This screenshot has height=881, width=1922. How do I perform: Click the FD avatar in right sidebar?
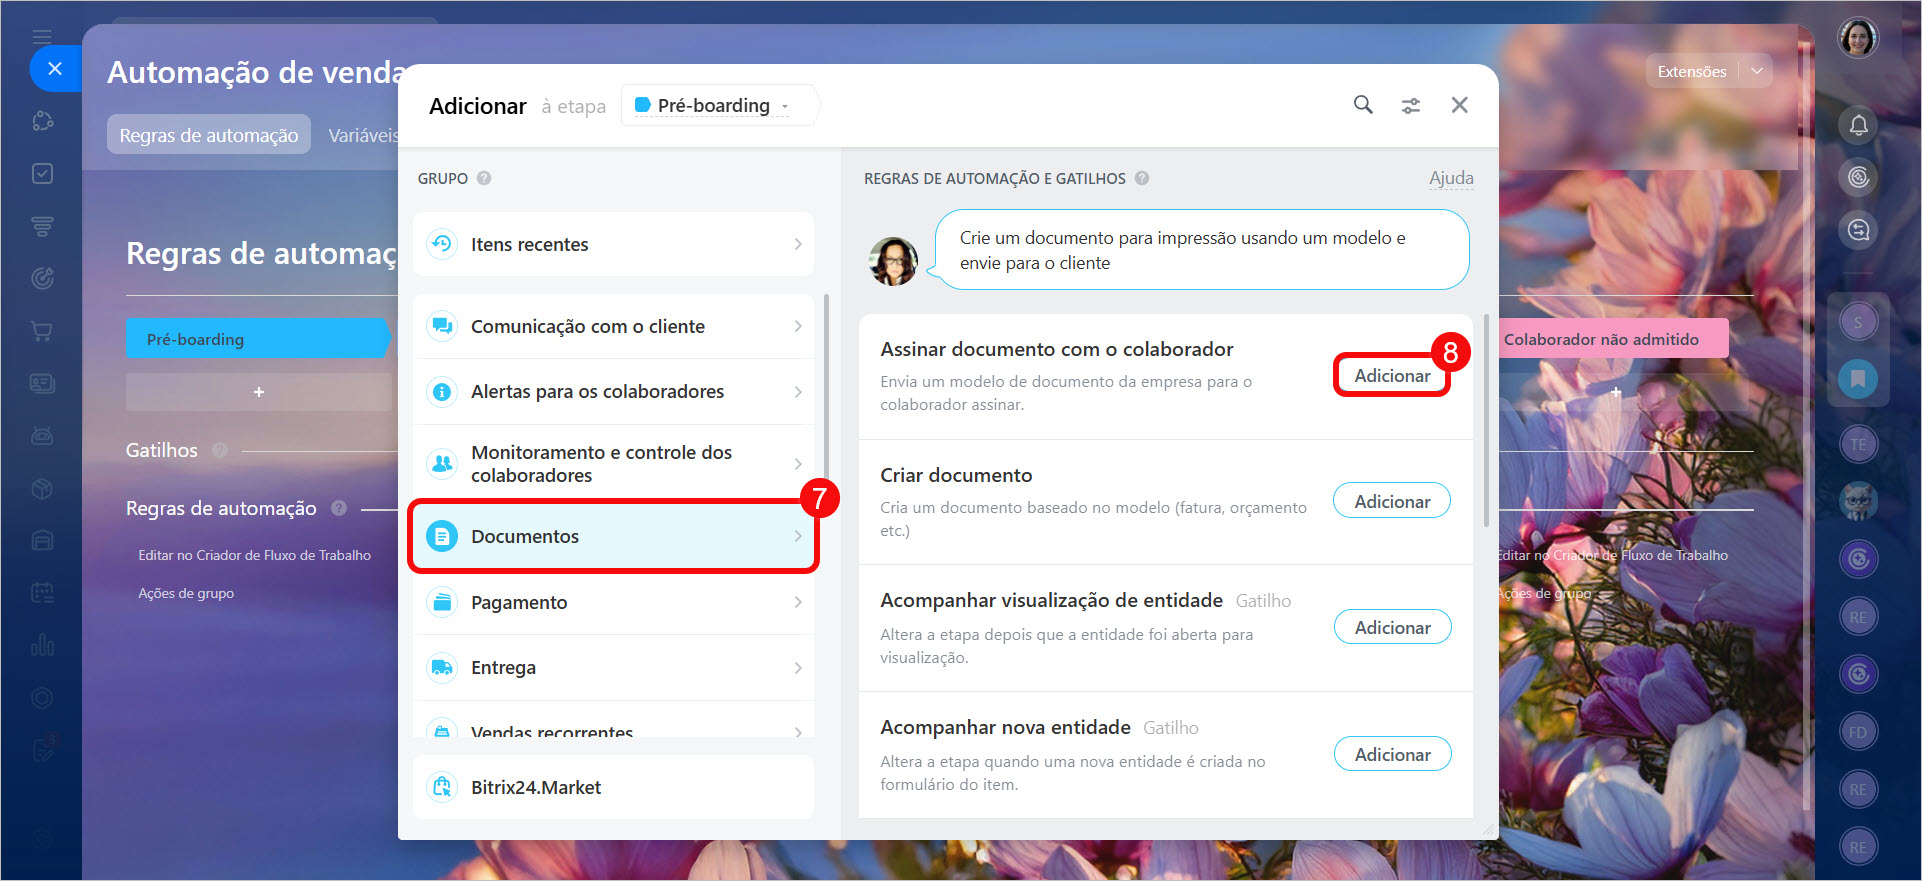click(1858, 732)
